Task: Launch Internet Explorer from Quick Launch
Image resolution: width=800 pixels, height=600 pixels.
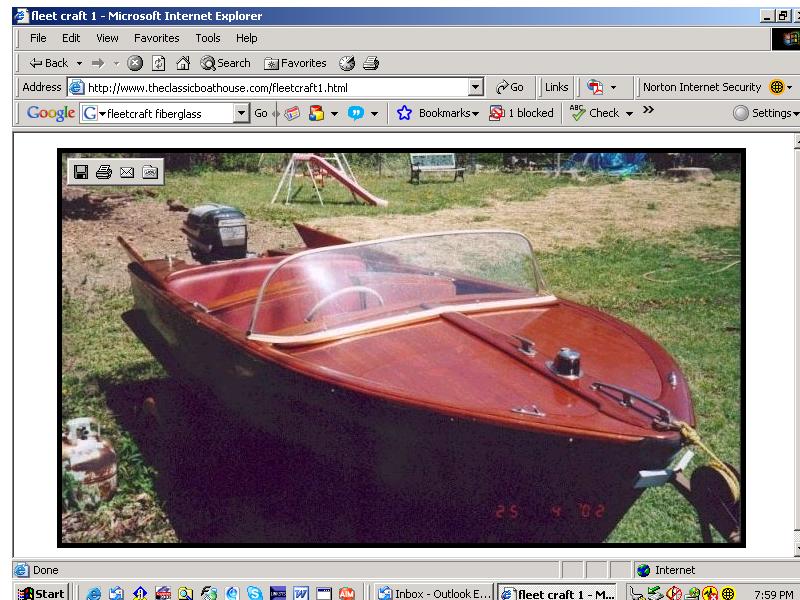Action: pos(93,593)
